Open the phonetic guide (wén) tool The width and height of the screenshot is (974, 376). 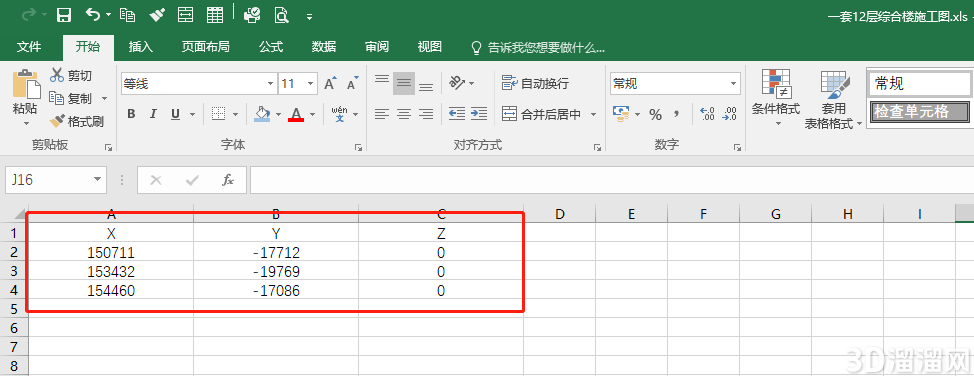tap(340, 114)
